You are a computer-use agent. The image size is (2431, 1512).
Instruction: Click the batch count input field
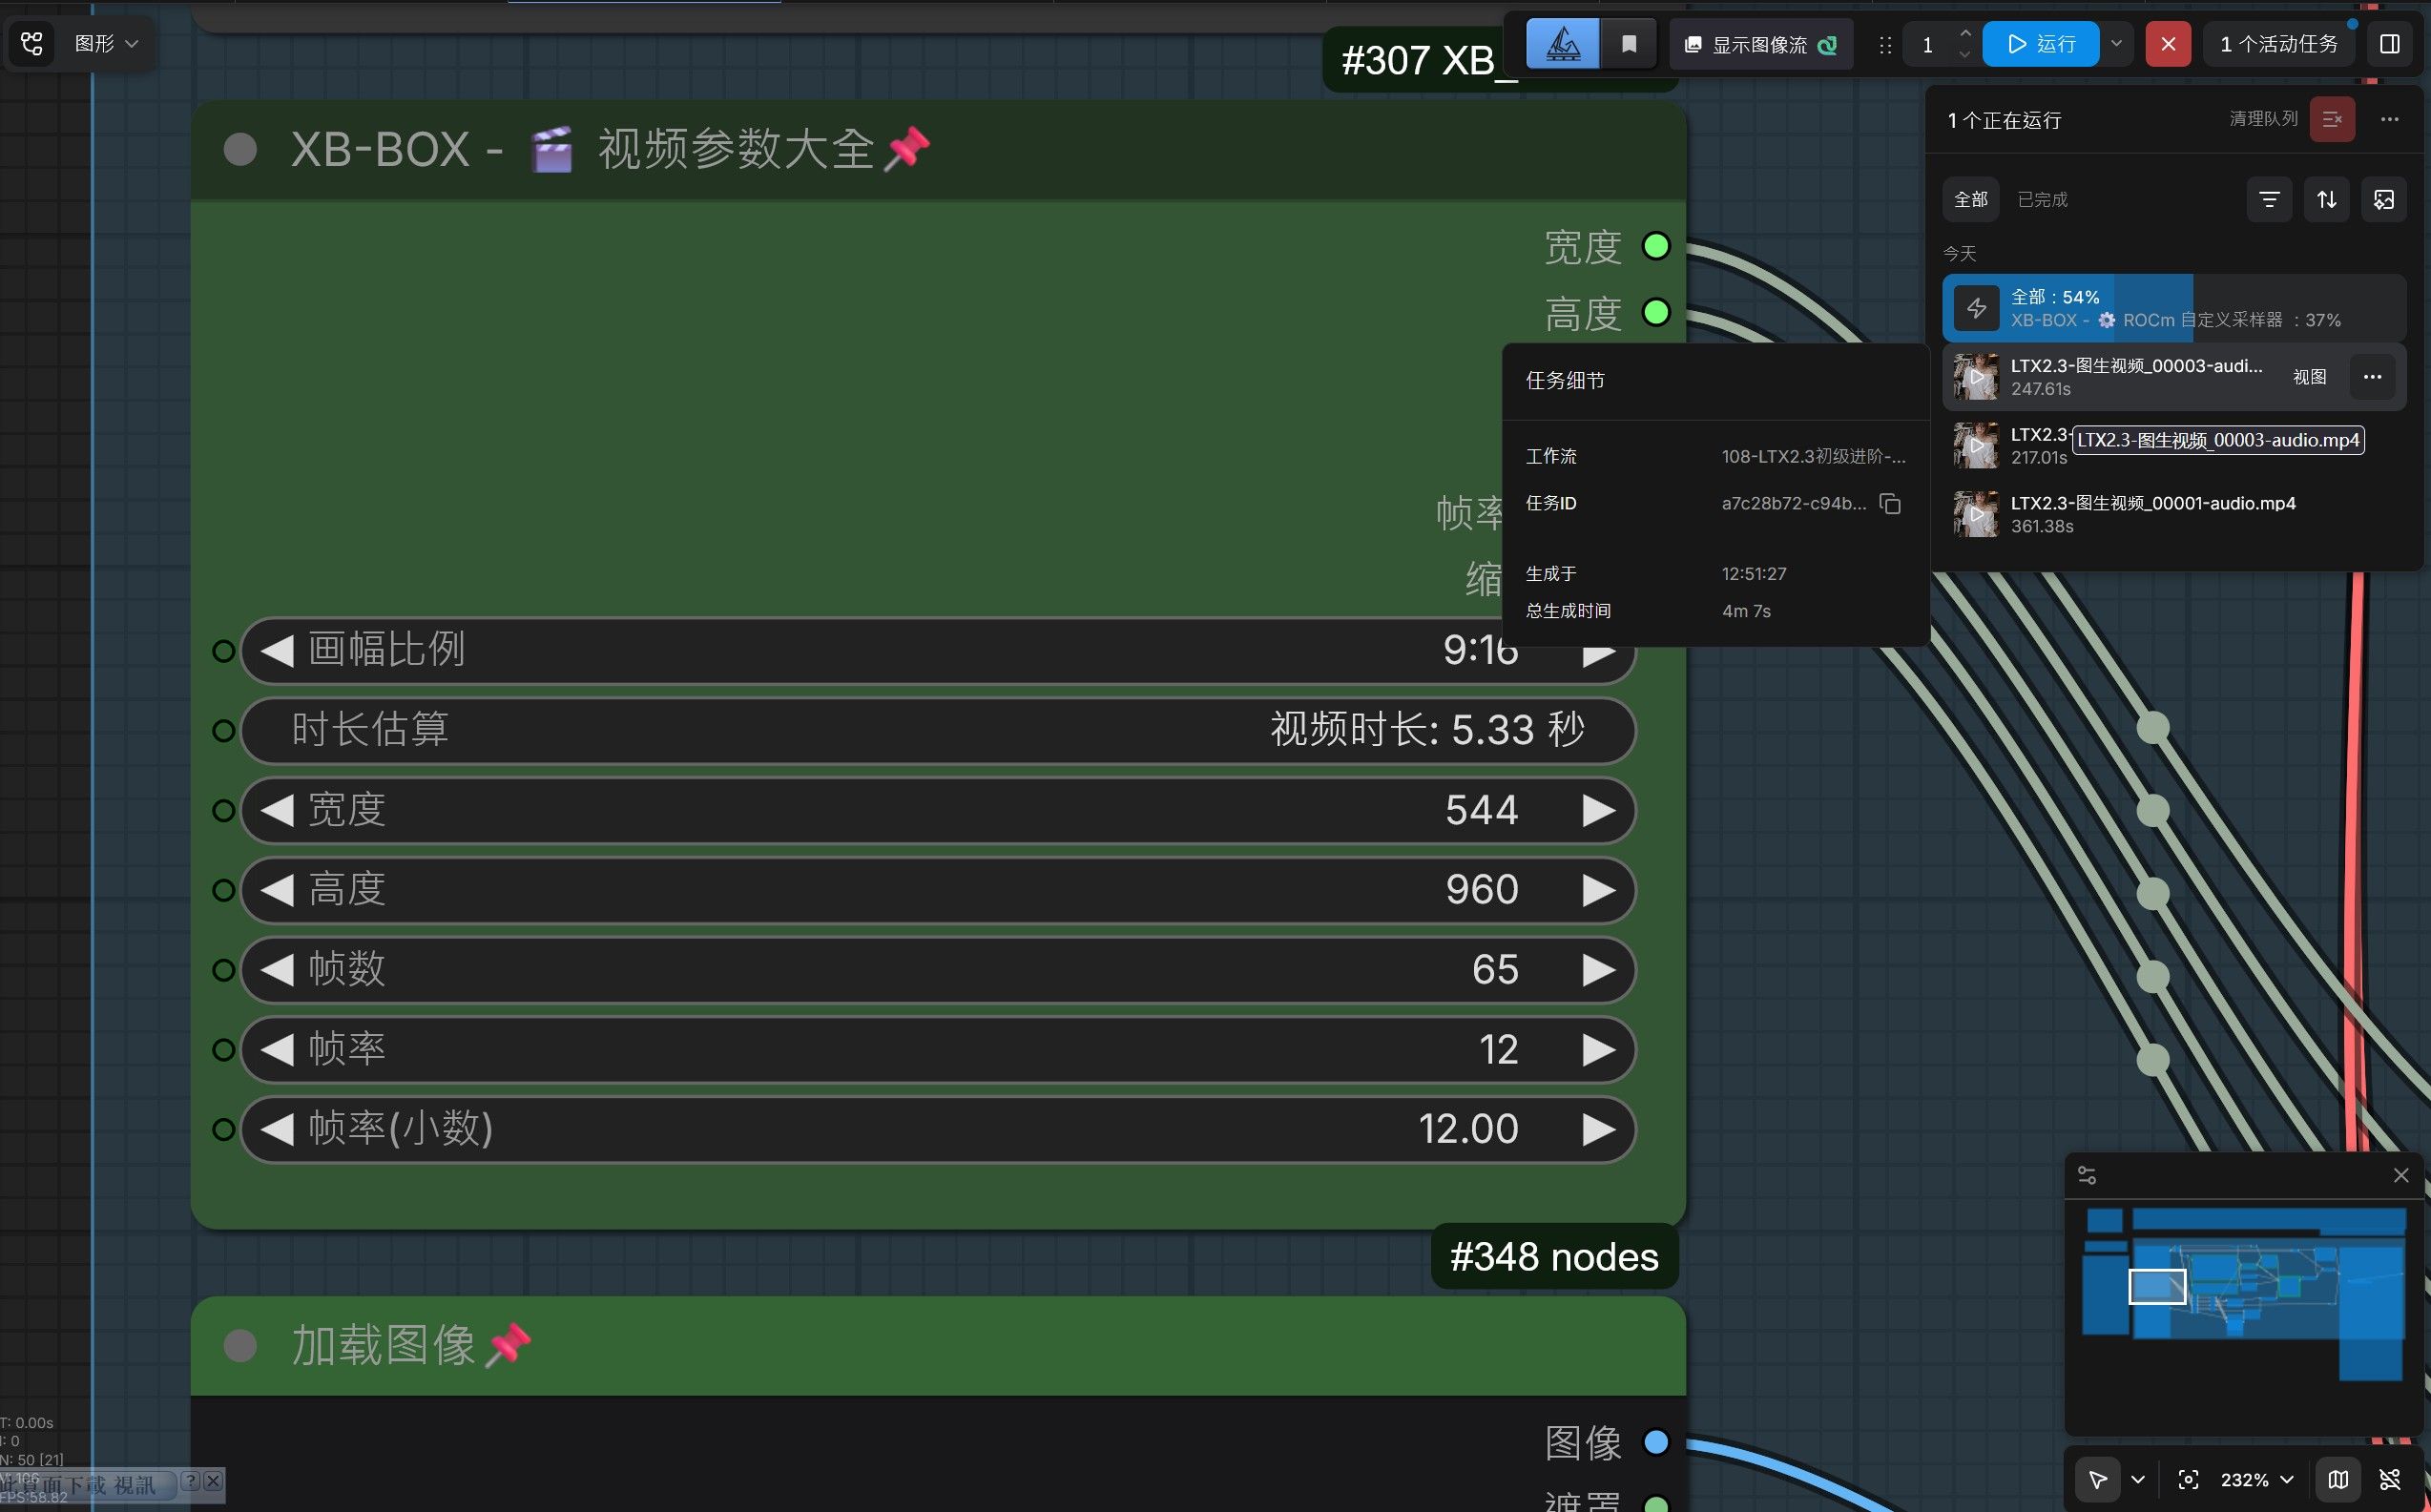pos(1928,44)
